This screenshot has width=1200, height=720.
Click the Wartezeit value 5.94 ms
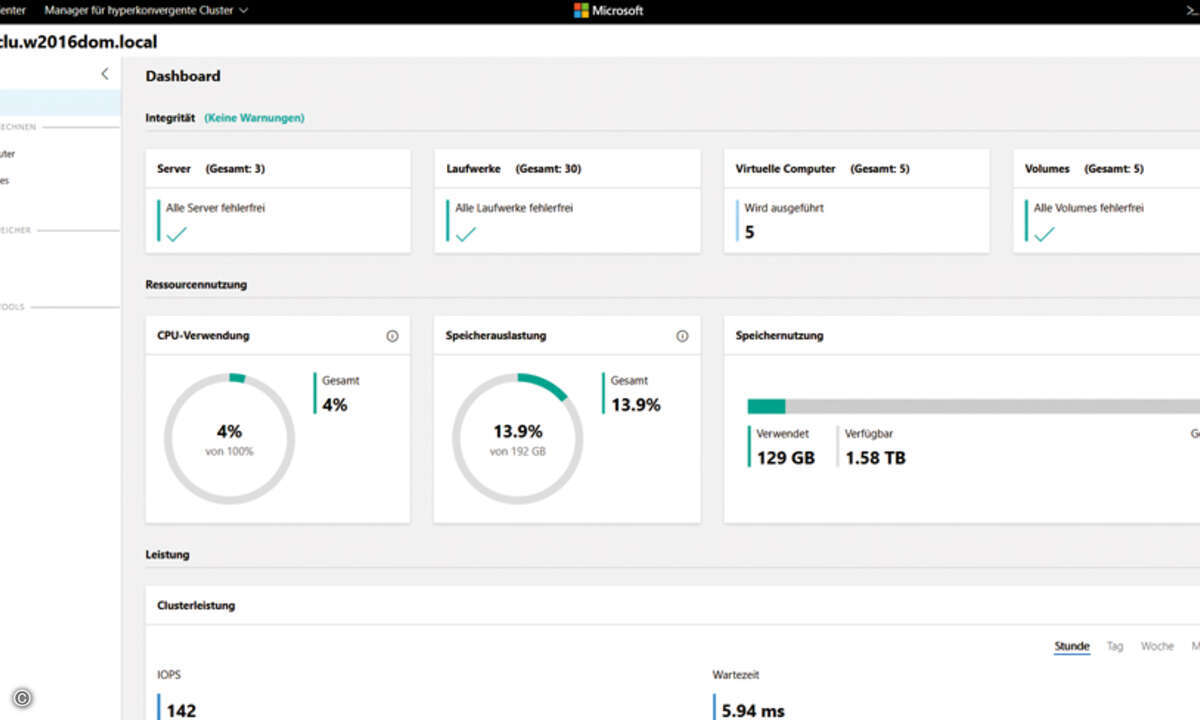pos(753,711)
